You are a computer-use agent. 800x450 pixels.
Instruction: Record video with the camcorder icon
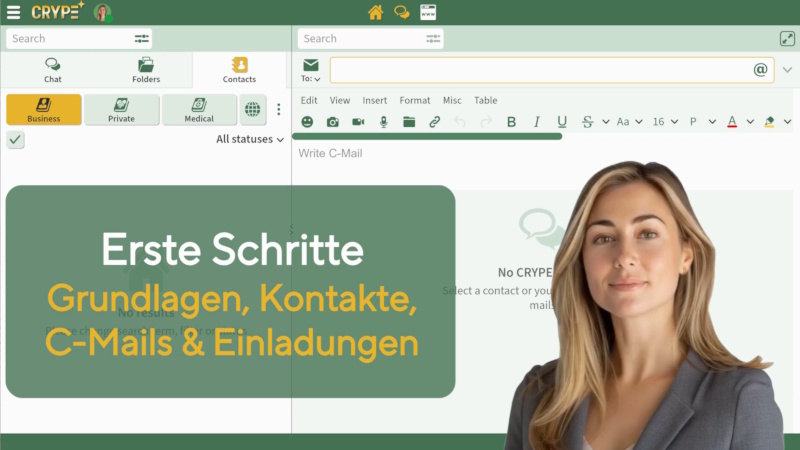tap(358, 122)
